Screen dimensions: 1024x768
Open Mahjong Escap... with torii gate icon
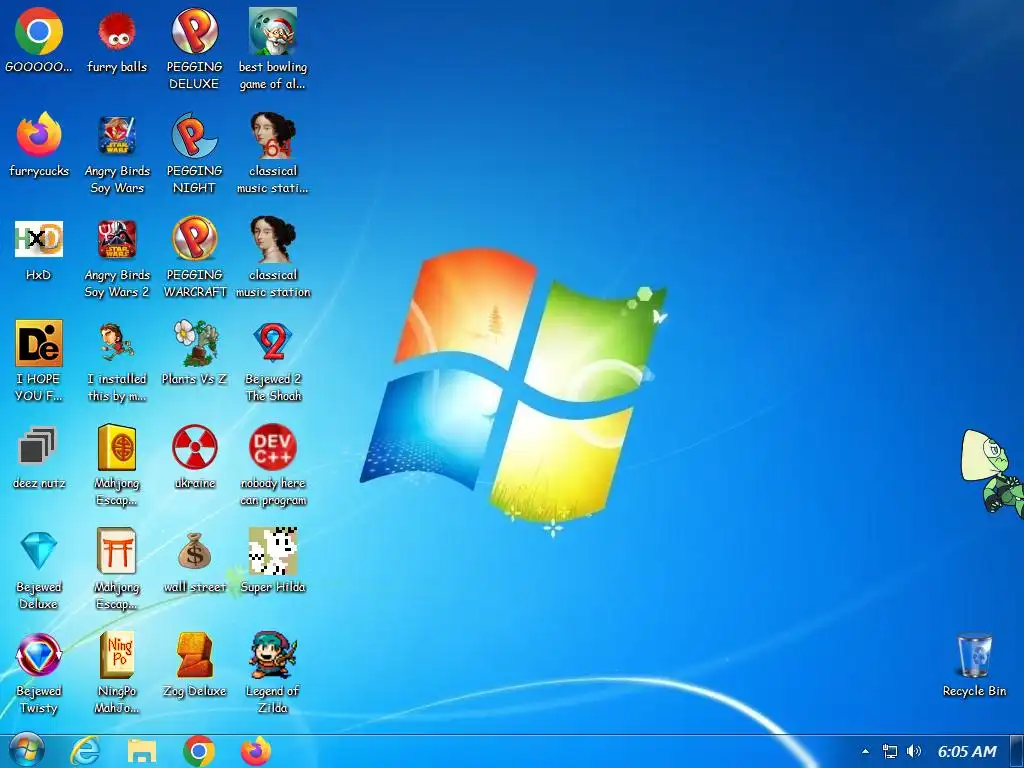click(117, 551)
